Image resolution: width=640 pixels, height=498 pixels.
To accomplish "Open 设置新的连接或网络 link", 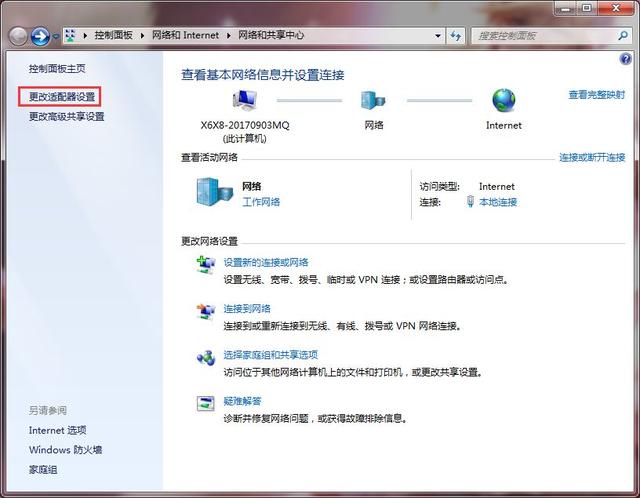I will coord(266,262).
